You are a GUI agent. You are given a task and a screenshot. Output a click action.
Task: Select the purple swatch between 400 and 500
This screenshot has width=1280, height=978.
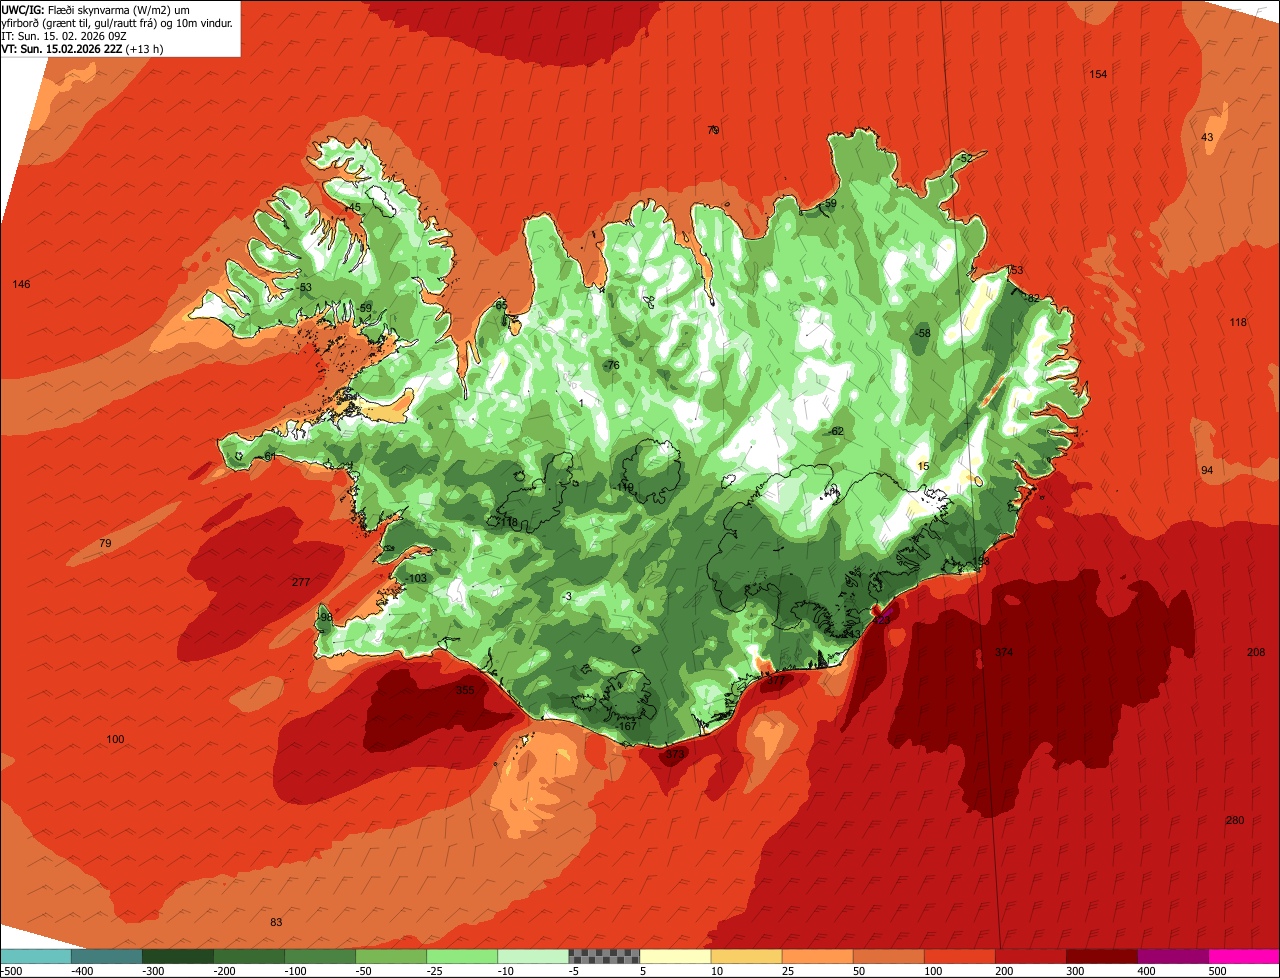coord(1172,956)
